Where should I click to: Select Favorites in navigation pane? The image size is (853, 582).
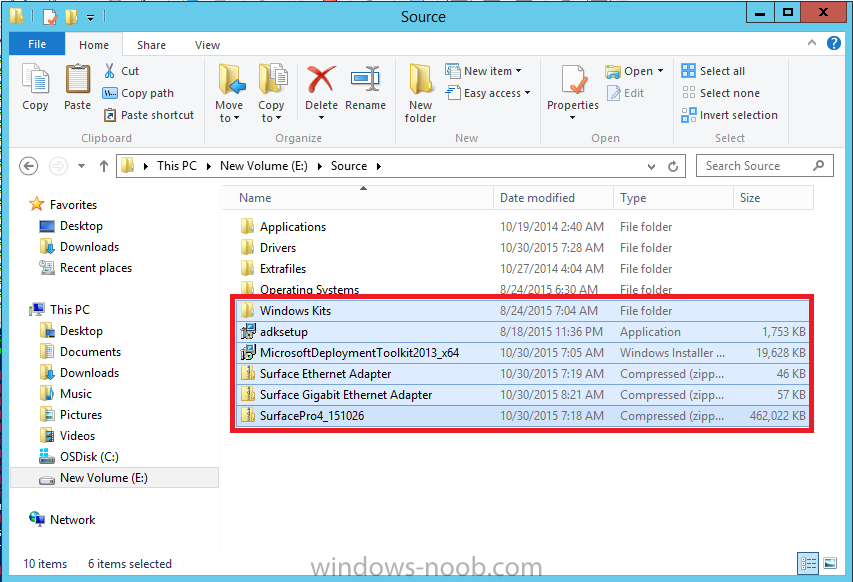tap(73, 205)
